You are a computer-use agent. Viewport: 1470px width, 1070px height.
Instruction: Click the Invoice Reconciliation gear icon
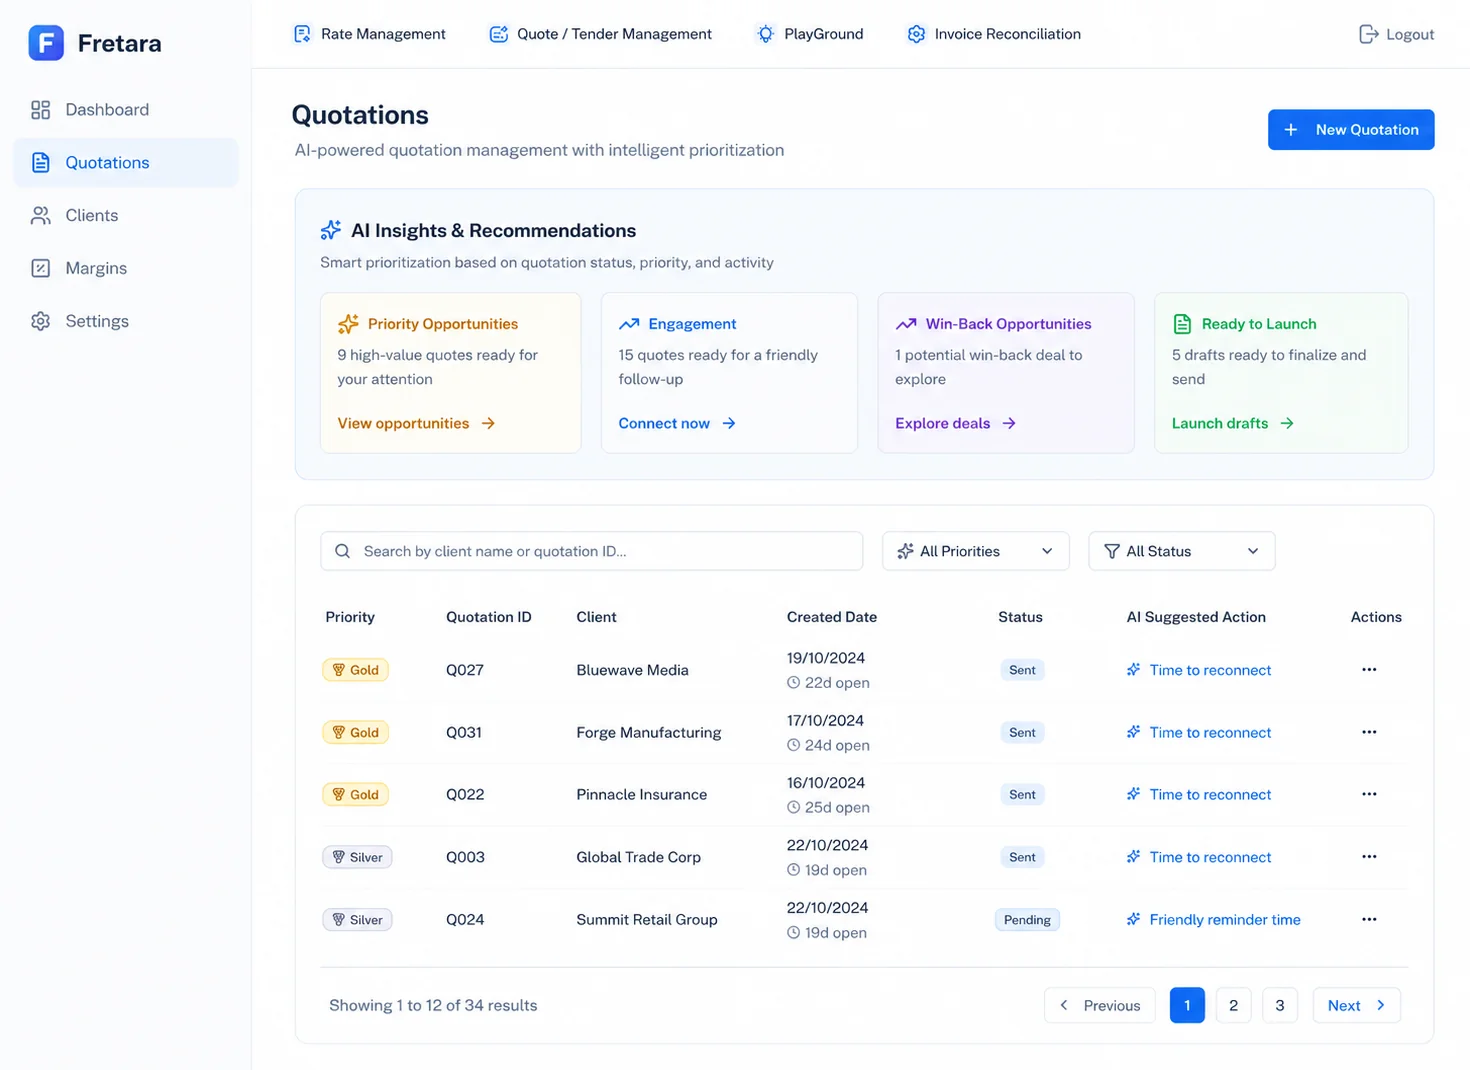pos(916,34)
